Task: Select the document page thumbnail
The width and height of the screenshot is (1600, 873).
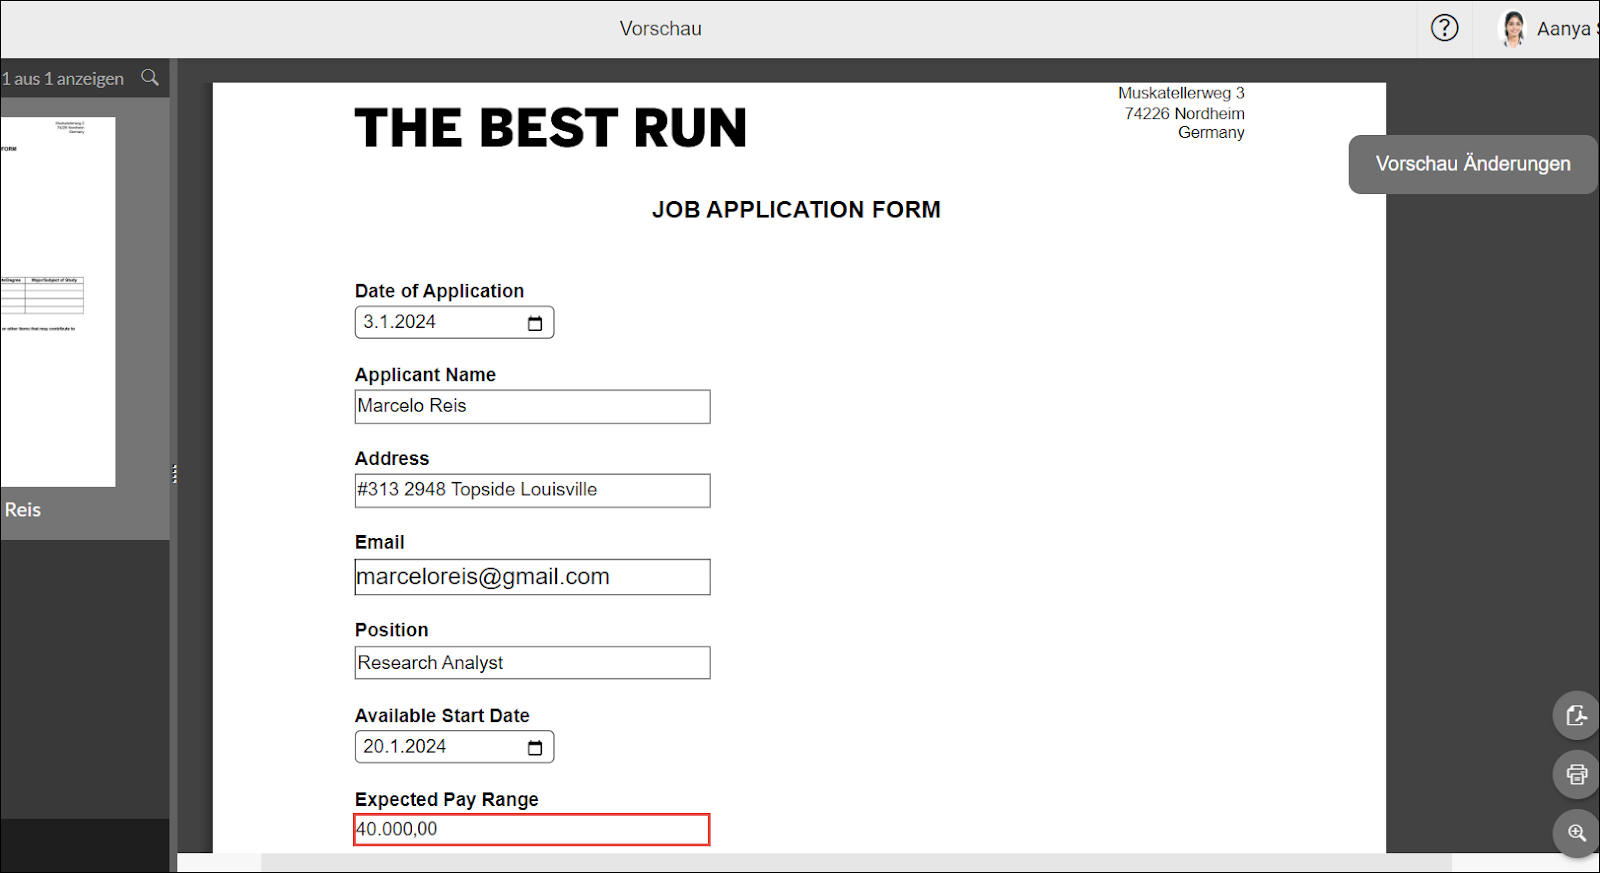Action: tap(58, 301)
